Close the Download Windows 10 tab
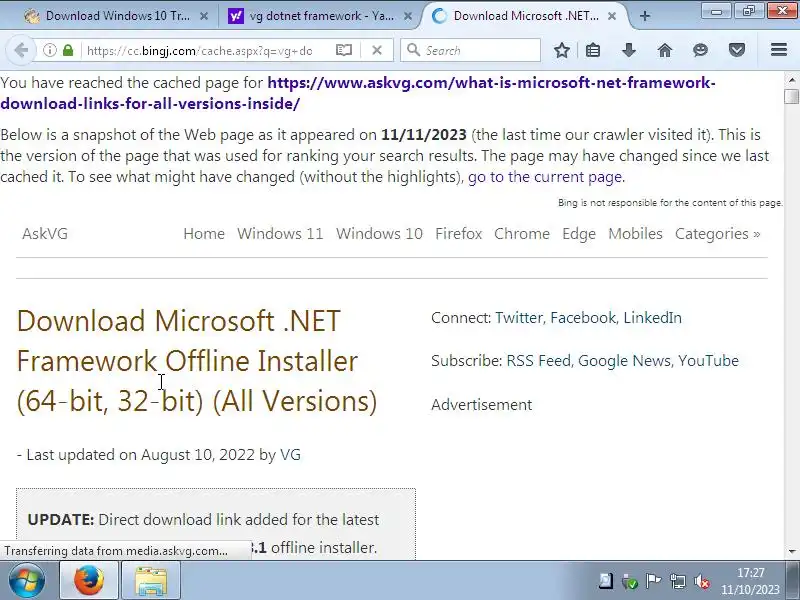 [204, 16]
